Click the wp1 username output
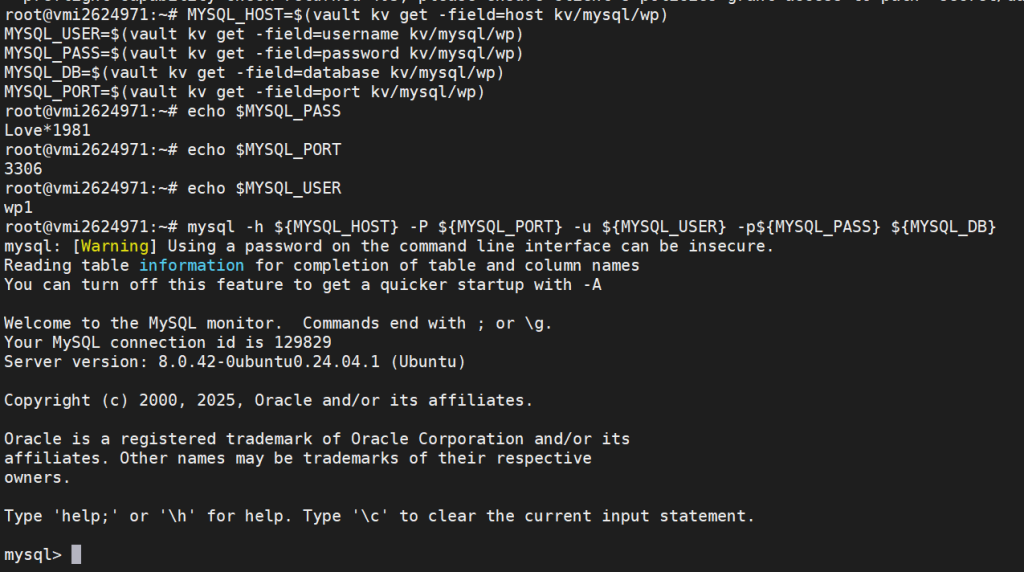 [18, 208]
